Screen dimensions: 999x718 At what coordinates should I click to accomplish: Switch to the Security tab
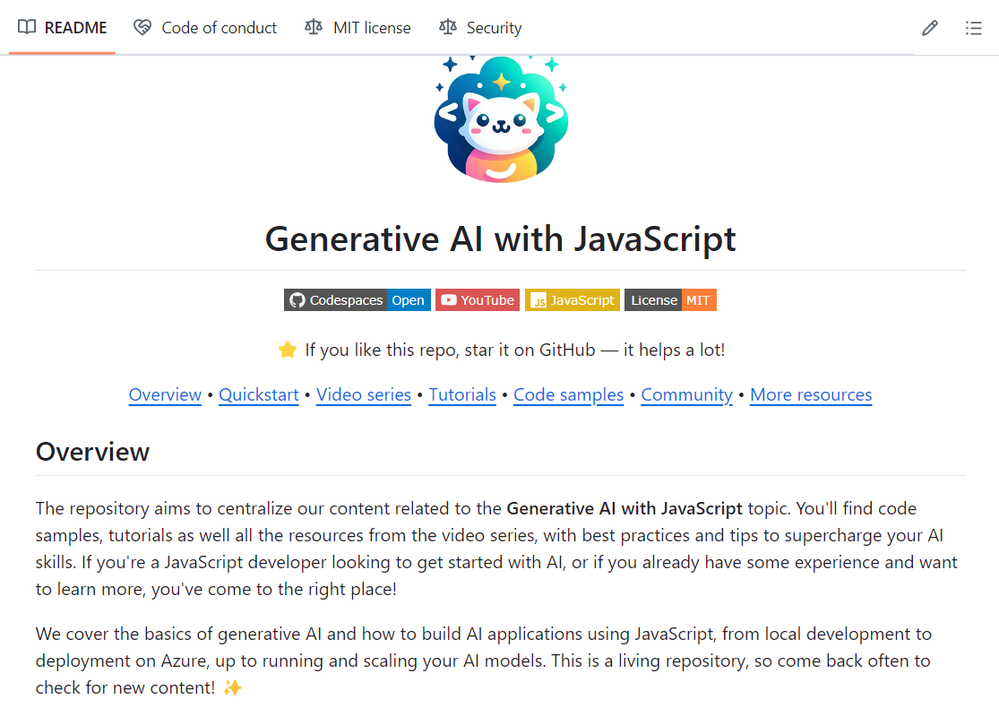tap(480, 28)
